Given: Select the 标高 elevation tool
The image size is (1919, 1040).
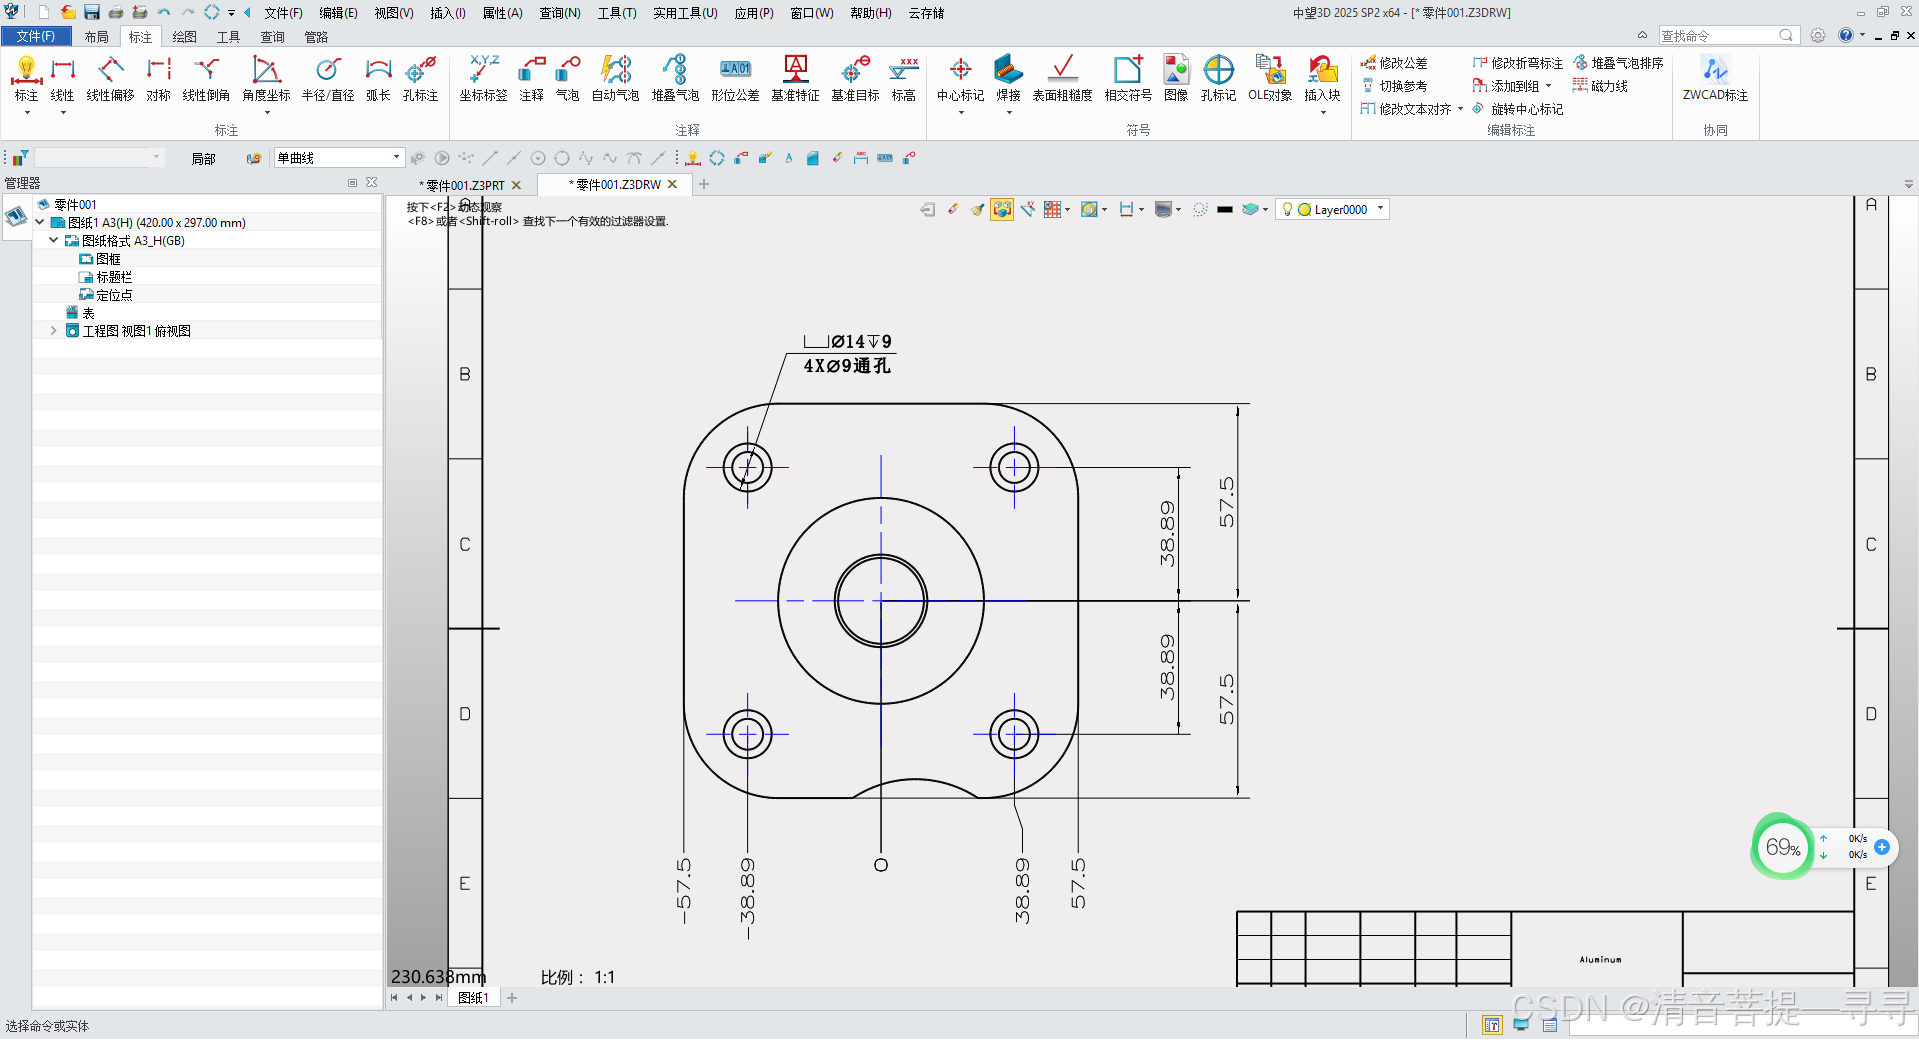Looking at the screenshot, I should pyautogui.click(x=904, y=79).
